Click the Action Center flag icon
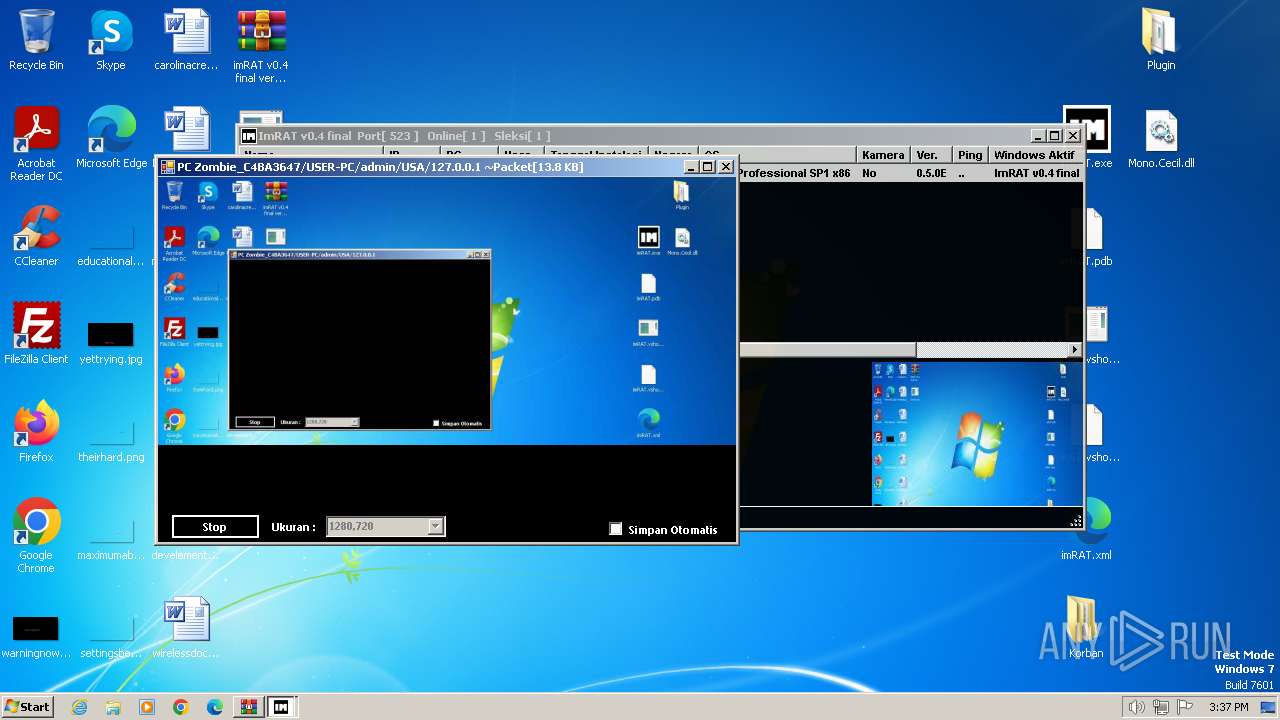 [x=1185, y=707]
